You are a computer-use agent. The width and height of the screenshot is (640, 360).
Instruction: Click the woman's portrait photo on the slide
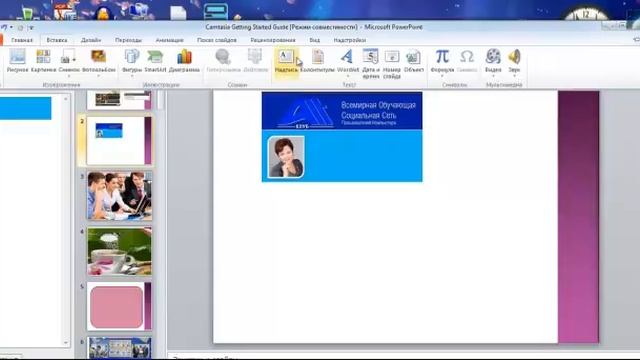(x=286, y=157)
